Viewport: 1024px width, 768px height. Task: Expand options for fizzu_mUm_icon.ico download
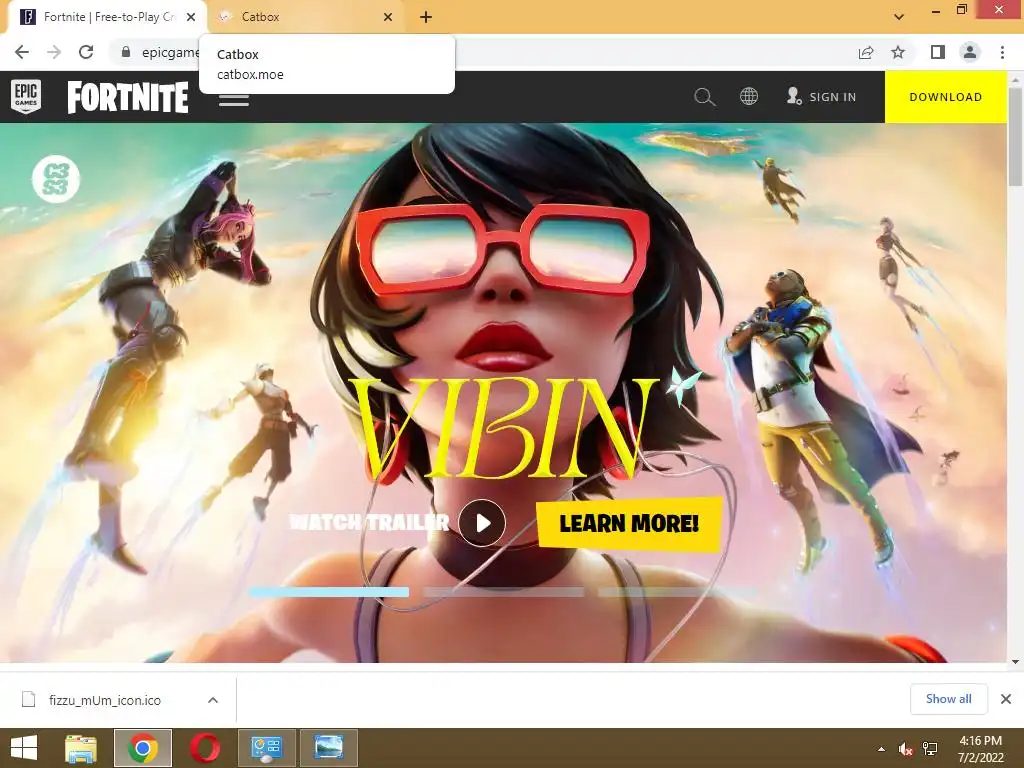point(213,700)
